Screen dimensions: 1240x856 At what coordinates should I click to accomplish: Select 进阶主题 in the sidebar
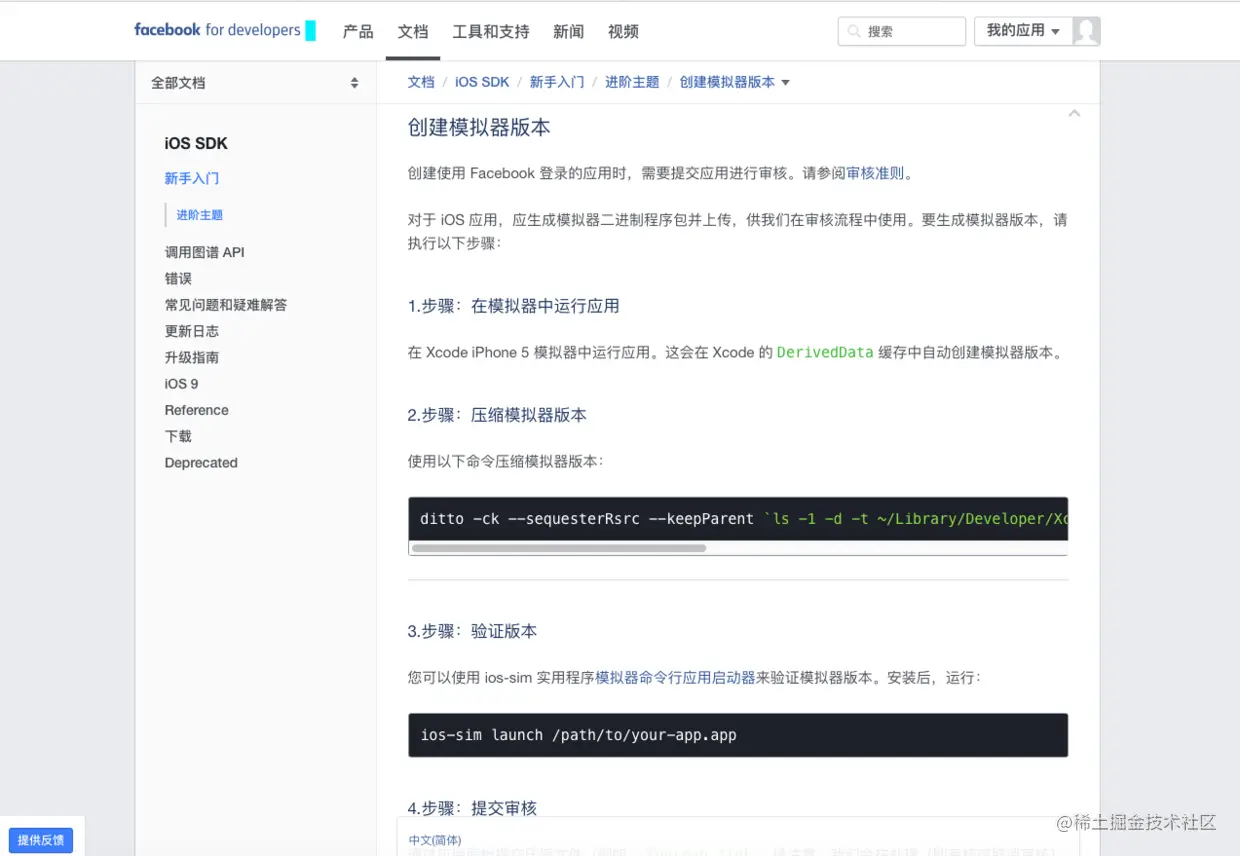tap(200, 215)
